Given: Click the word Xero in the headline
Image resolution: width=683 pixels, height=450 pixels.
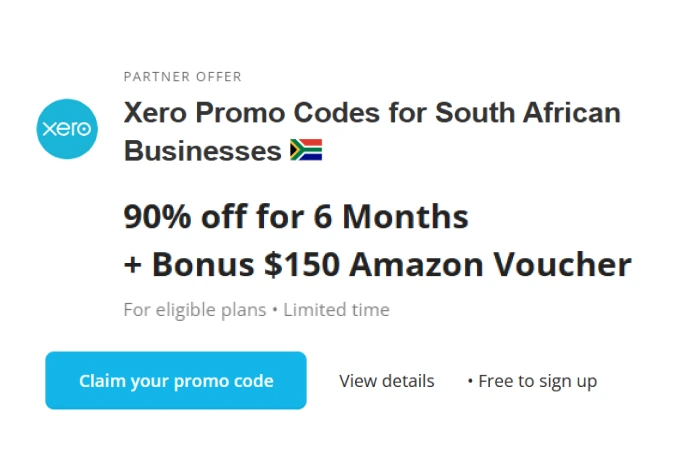Looking at the screenshot, I should coord(153,112).
